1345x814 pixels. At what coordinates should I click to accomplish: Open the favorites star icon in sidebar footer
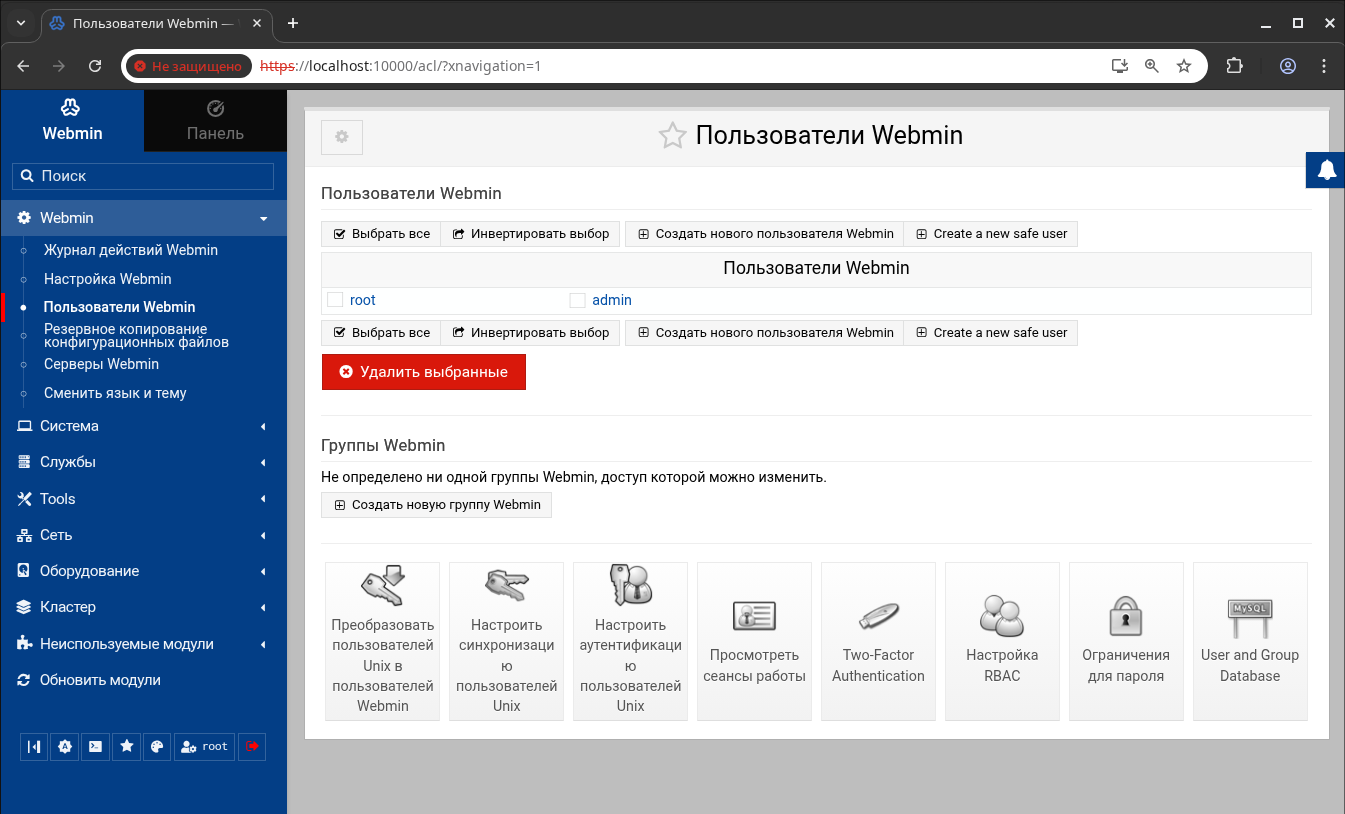pyautogui.click(x=126, y=746)
